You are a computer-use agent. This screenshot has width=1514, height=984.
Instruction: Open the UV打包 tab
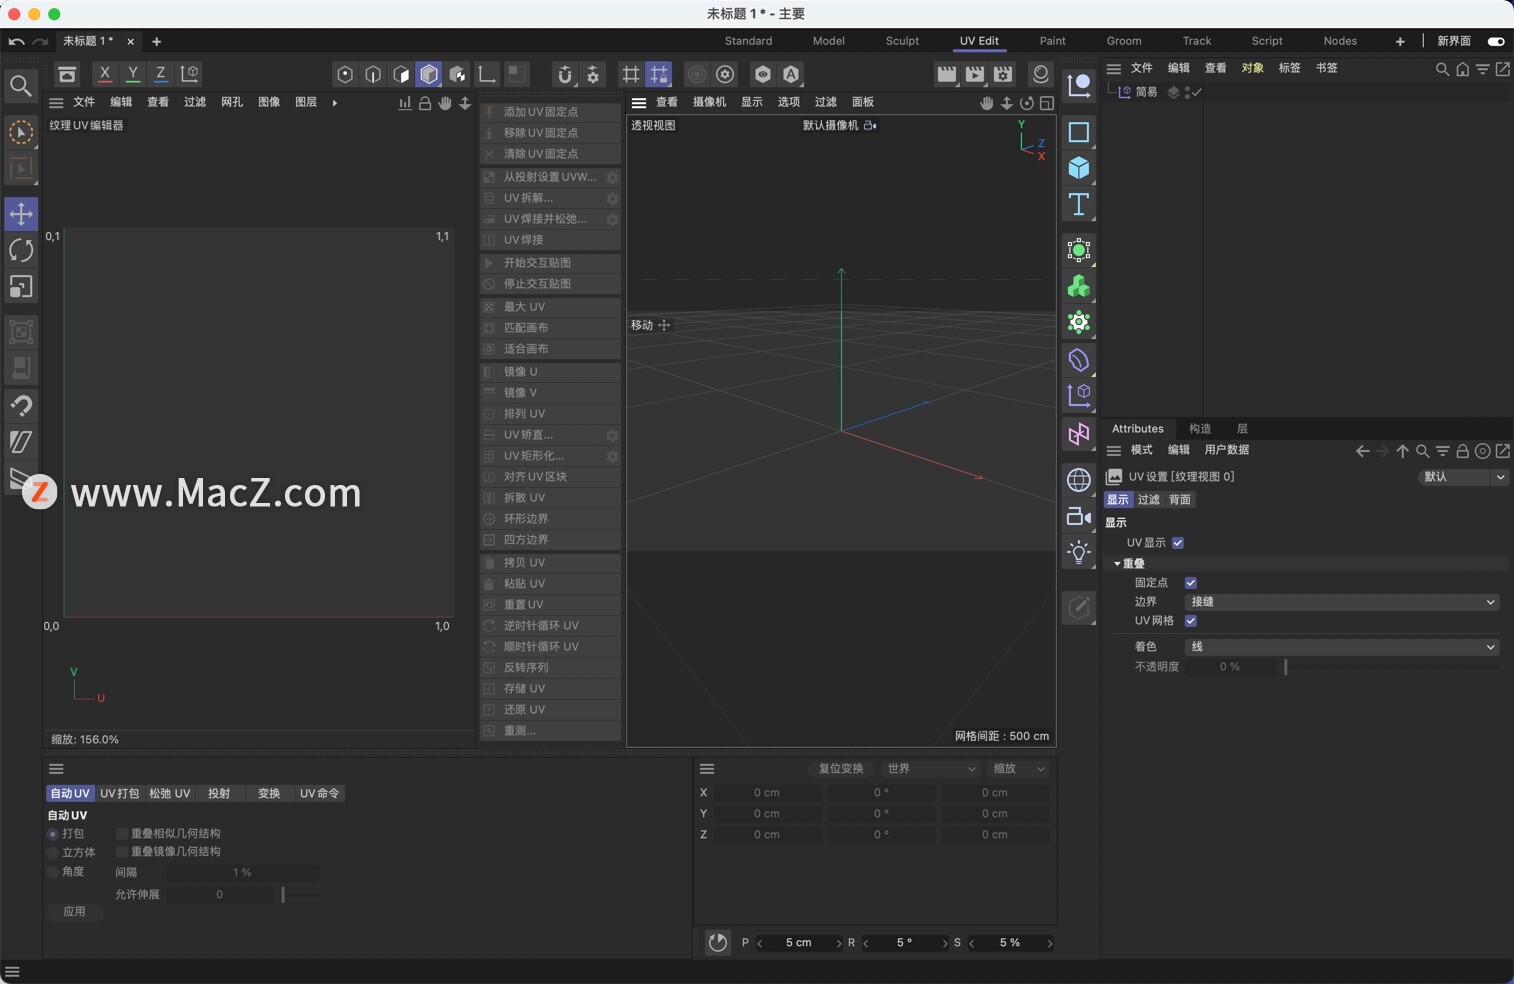tap(120, 793)
